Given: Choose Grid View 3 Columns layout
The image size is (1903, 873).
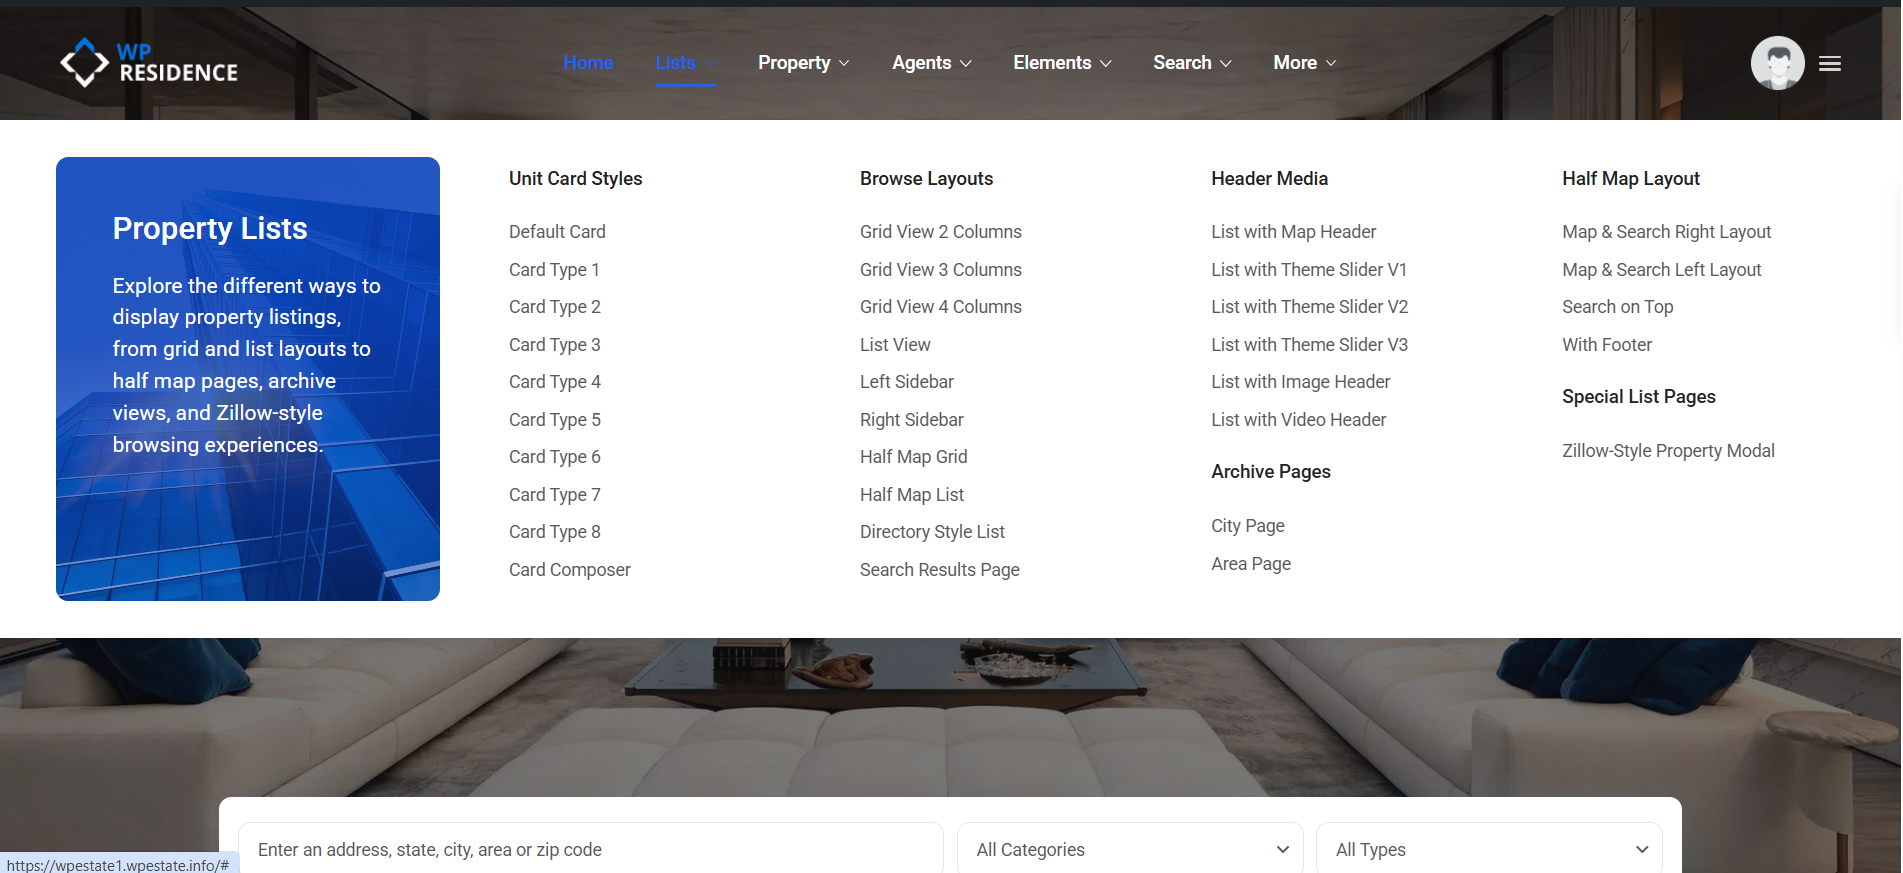Looking at the screenshot, I should 940,270.
